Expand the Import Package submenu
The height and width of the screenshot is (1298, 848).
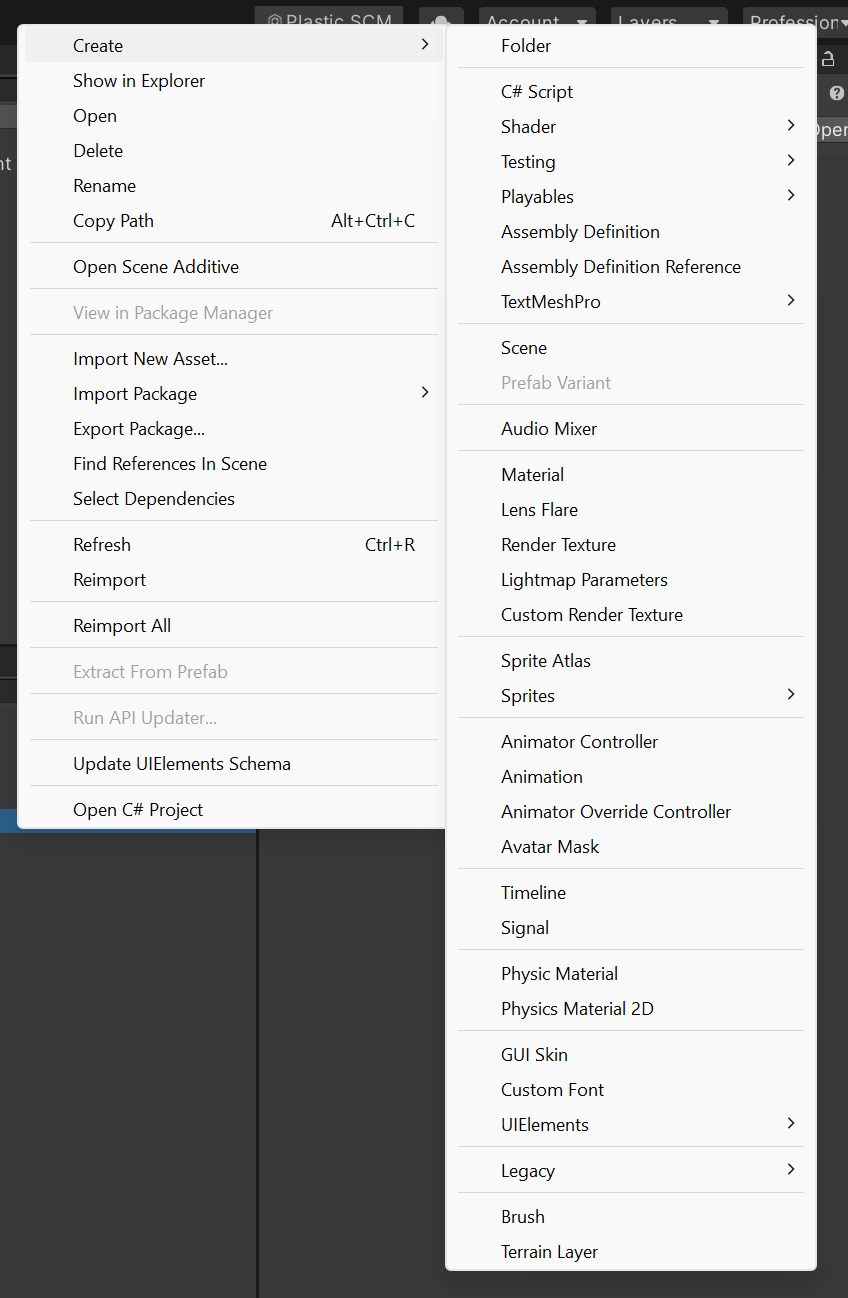(233, 394)
